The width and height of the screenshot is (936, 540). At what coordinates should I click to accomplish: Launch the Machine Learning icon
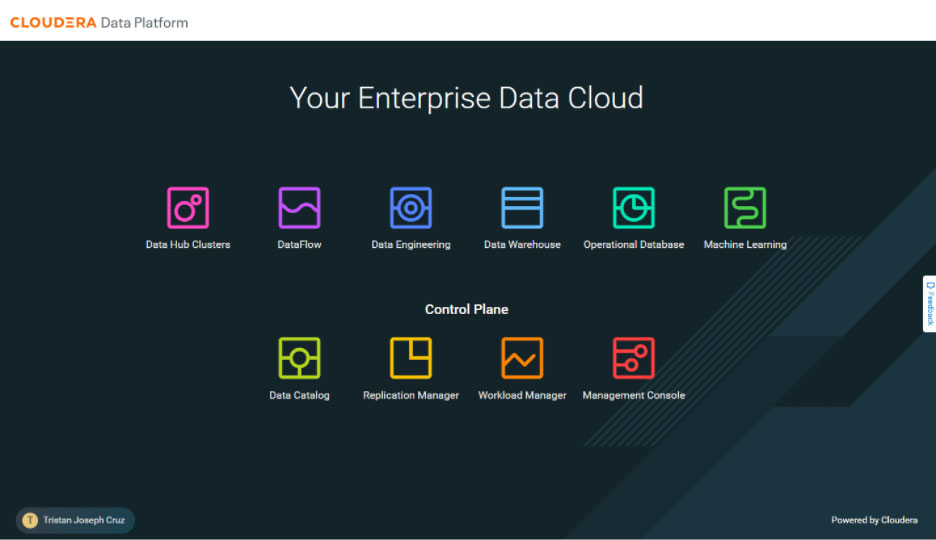click(x=745, y=208)
